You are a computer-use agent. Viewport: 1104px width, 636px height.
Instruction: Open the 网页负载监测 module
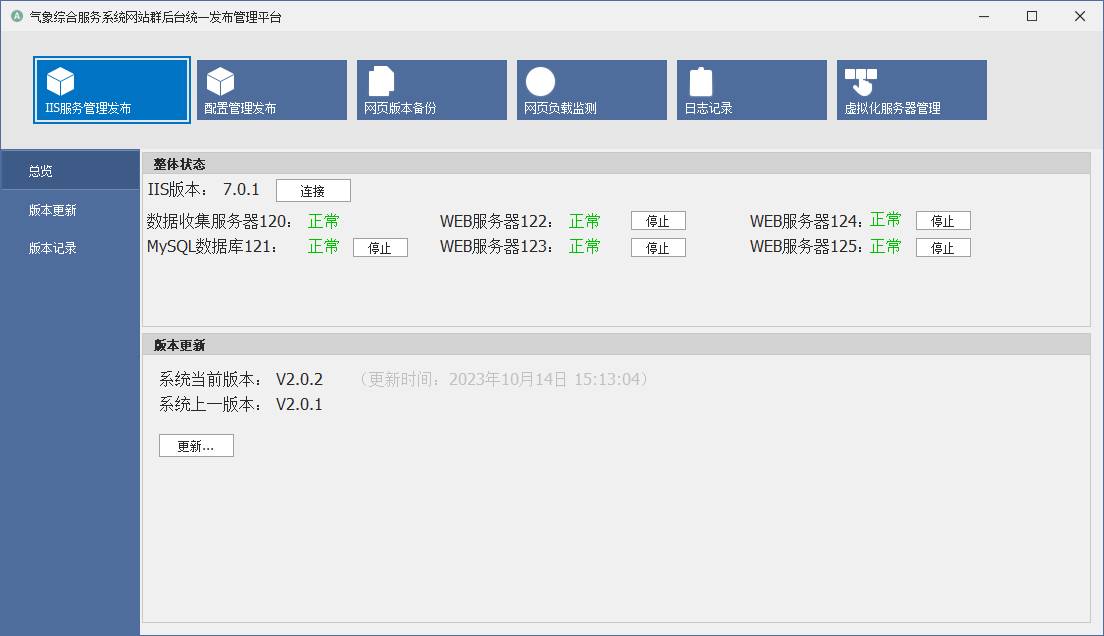click(x=591, y=90)
